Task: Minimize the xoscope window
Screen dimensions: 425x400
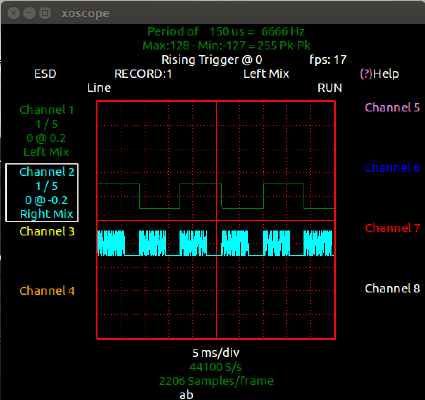Action: click(29, 13)
